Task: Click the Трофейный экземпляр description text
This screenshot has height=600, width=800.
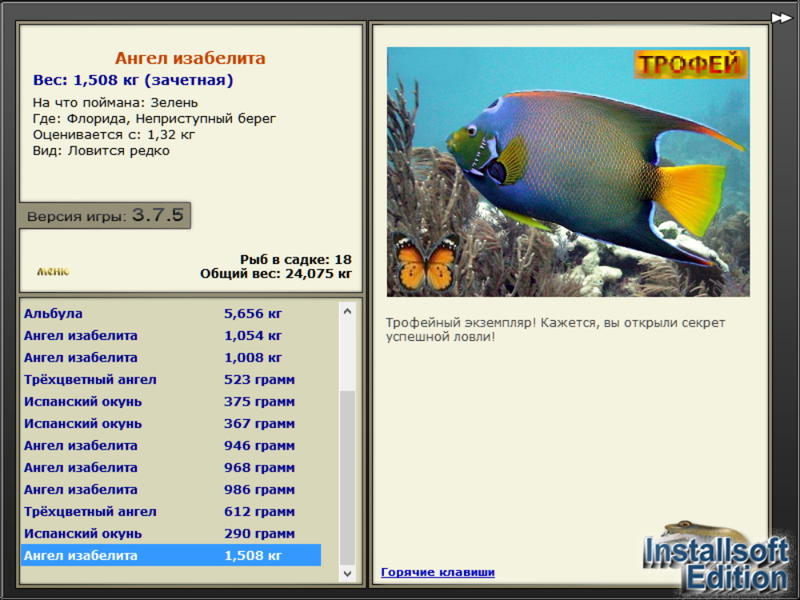Action: pos(555,330)
